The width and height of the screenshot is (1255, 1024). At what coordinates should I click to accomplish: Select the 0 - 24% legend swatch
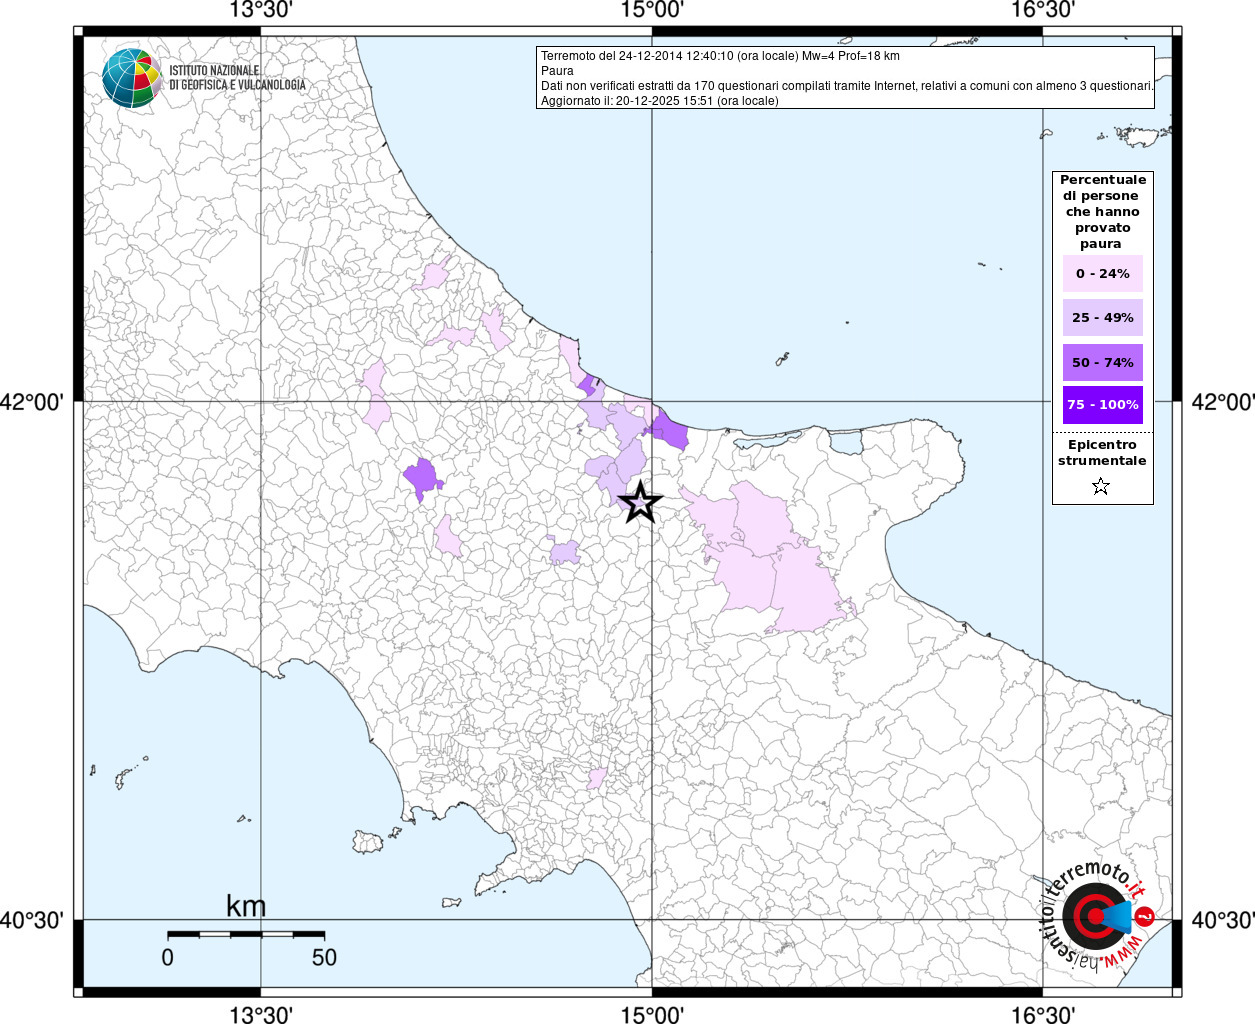pyautogui.click(x=1102, y=274)
